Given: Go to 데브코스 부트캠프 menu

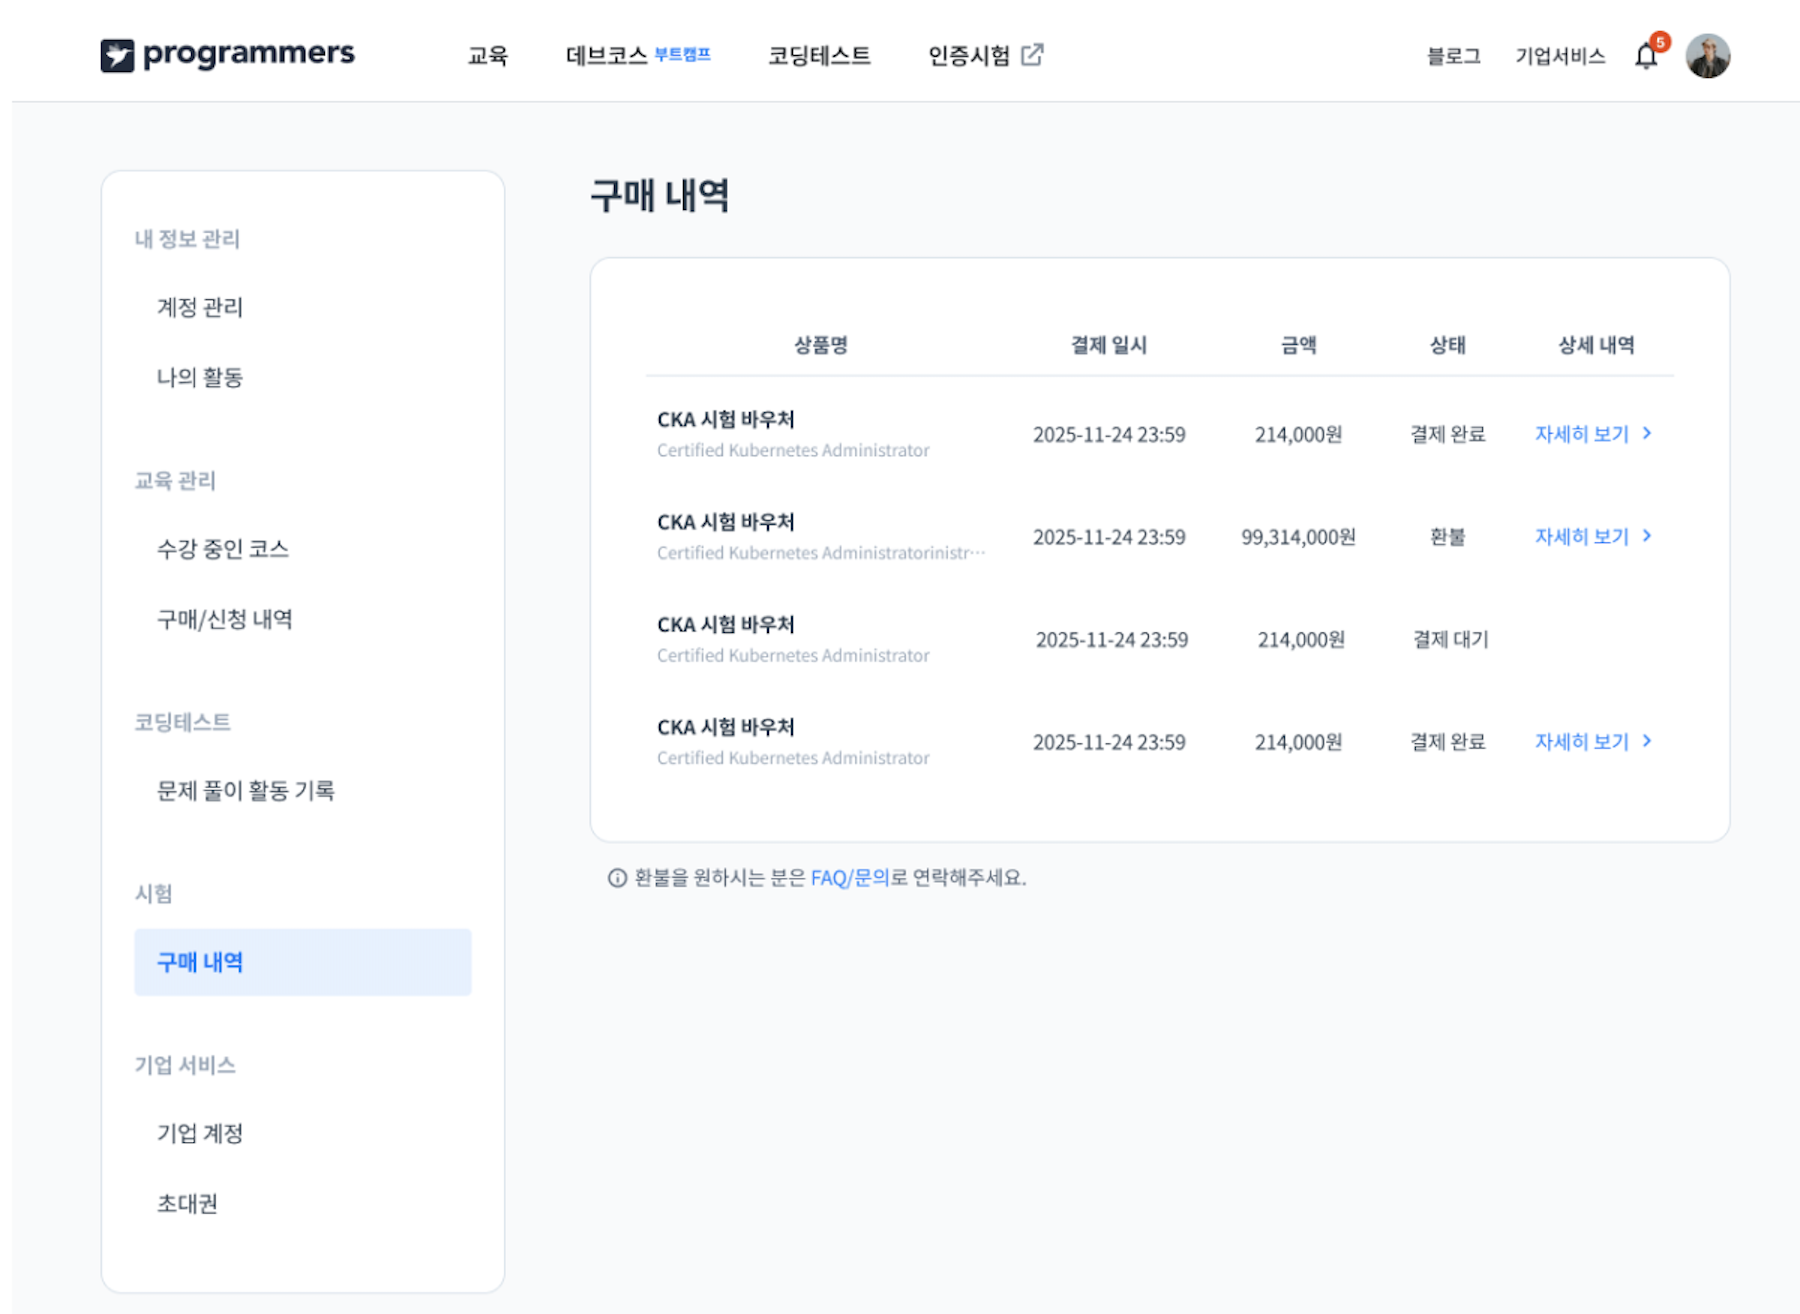Looking at the screenshot, I should coord(637,56).
